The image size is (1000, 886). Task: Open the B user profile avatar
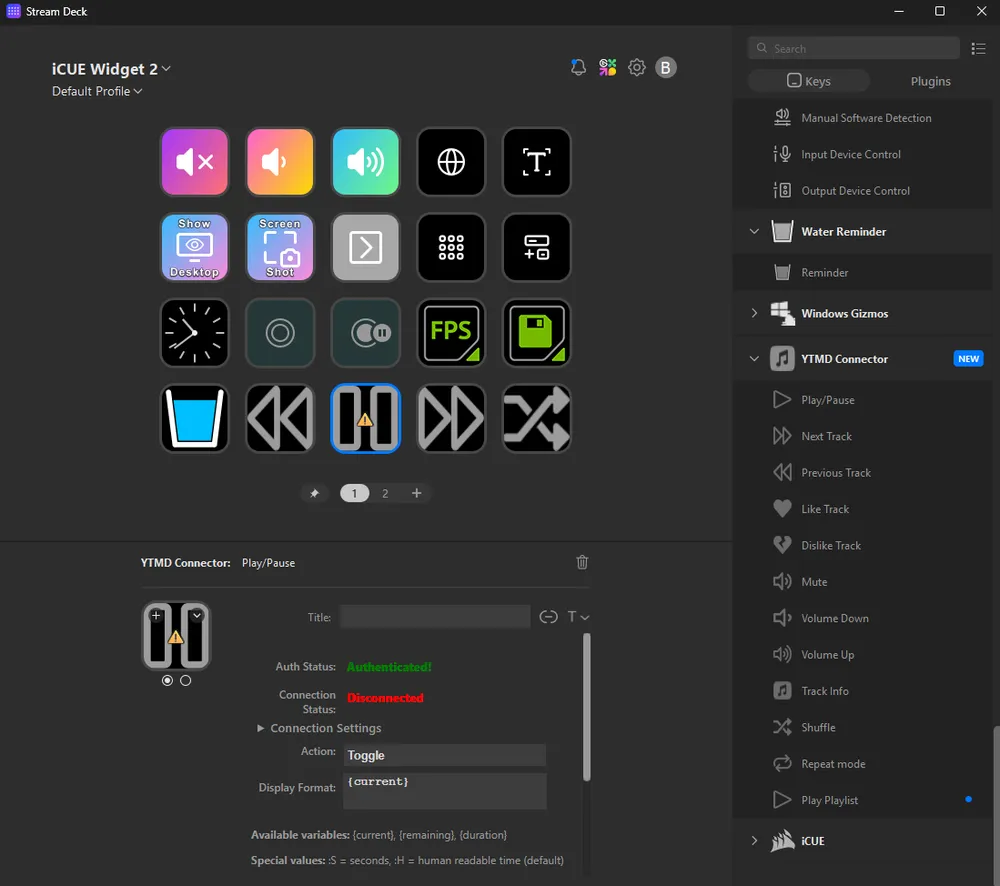click(666, 67)
